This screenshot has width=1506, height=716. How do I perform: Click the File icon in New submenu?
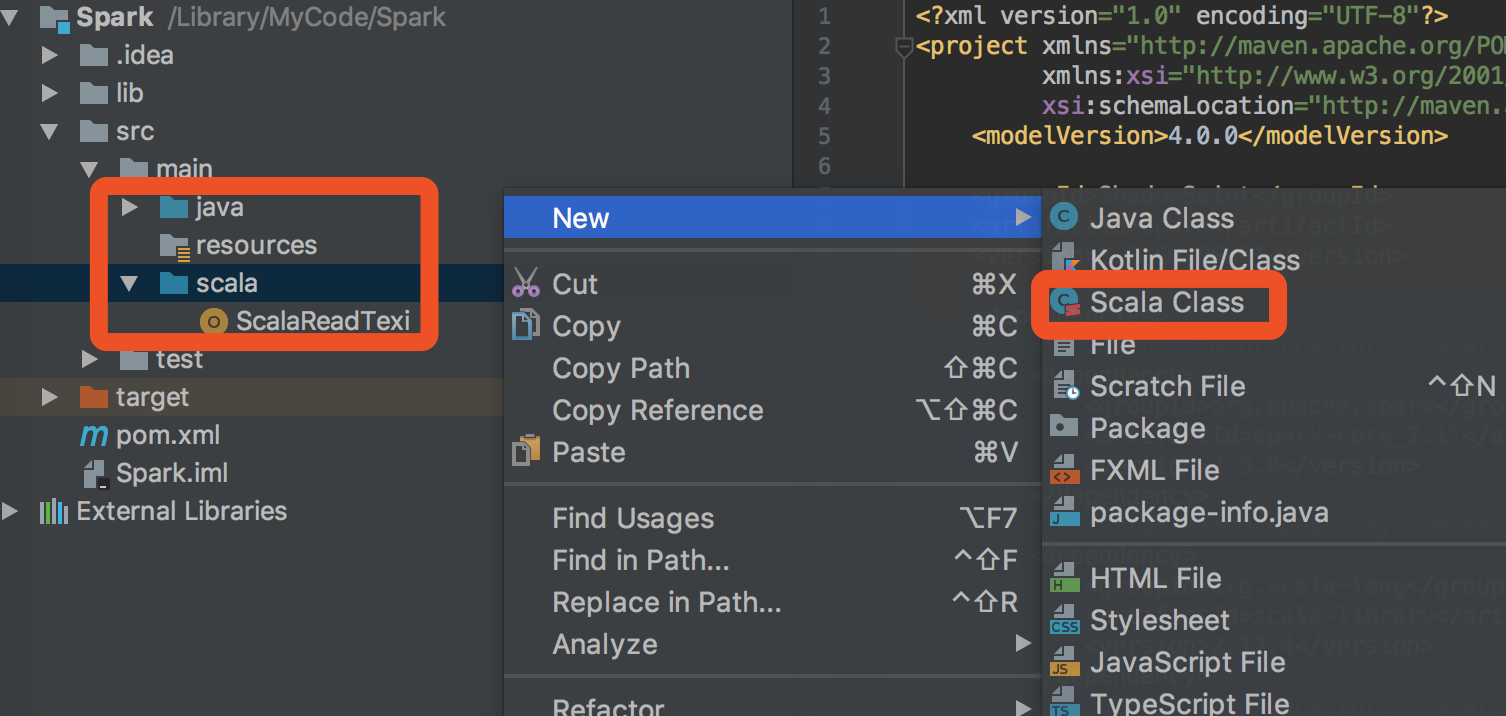[1065, 345]
